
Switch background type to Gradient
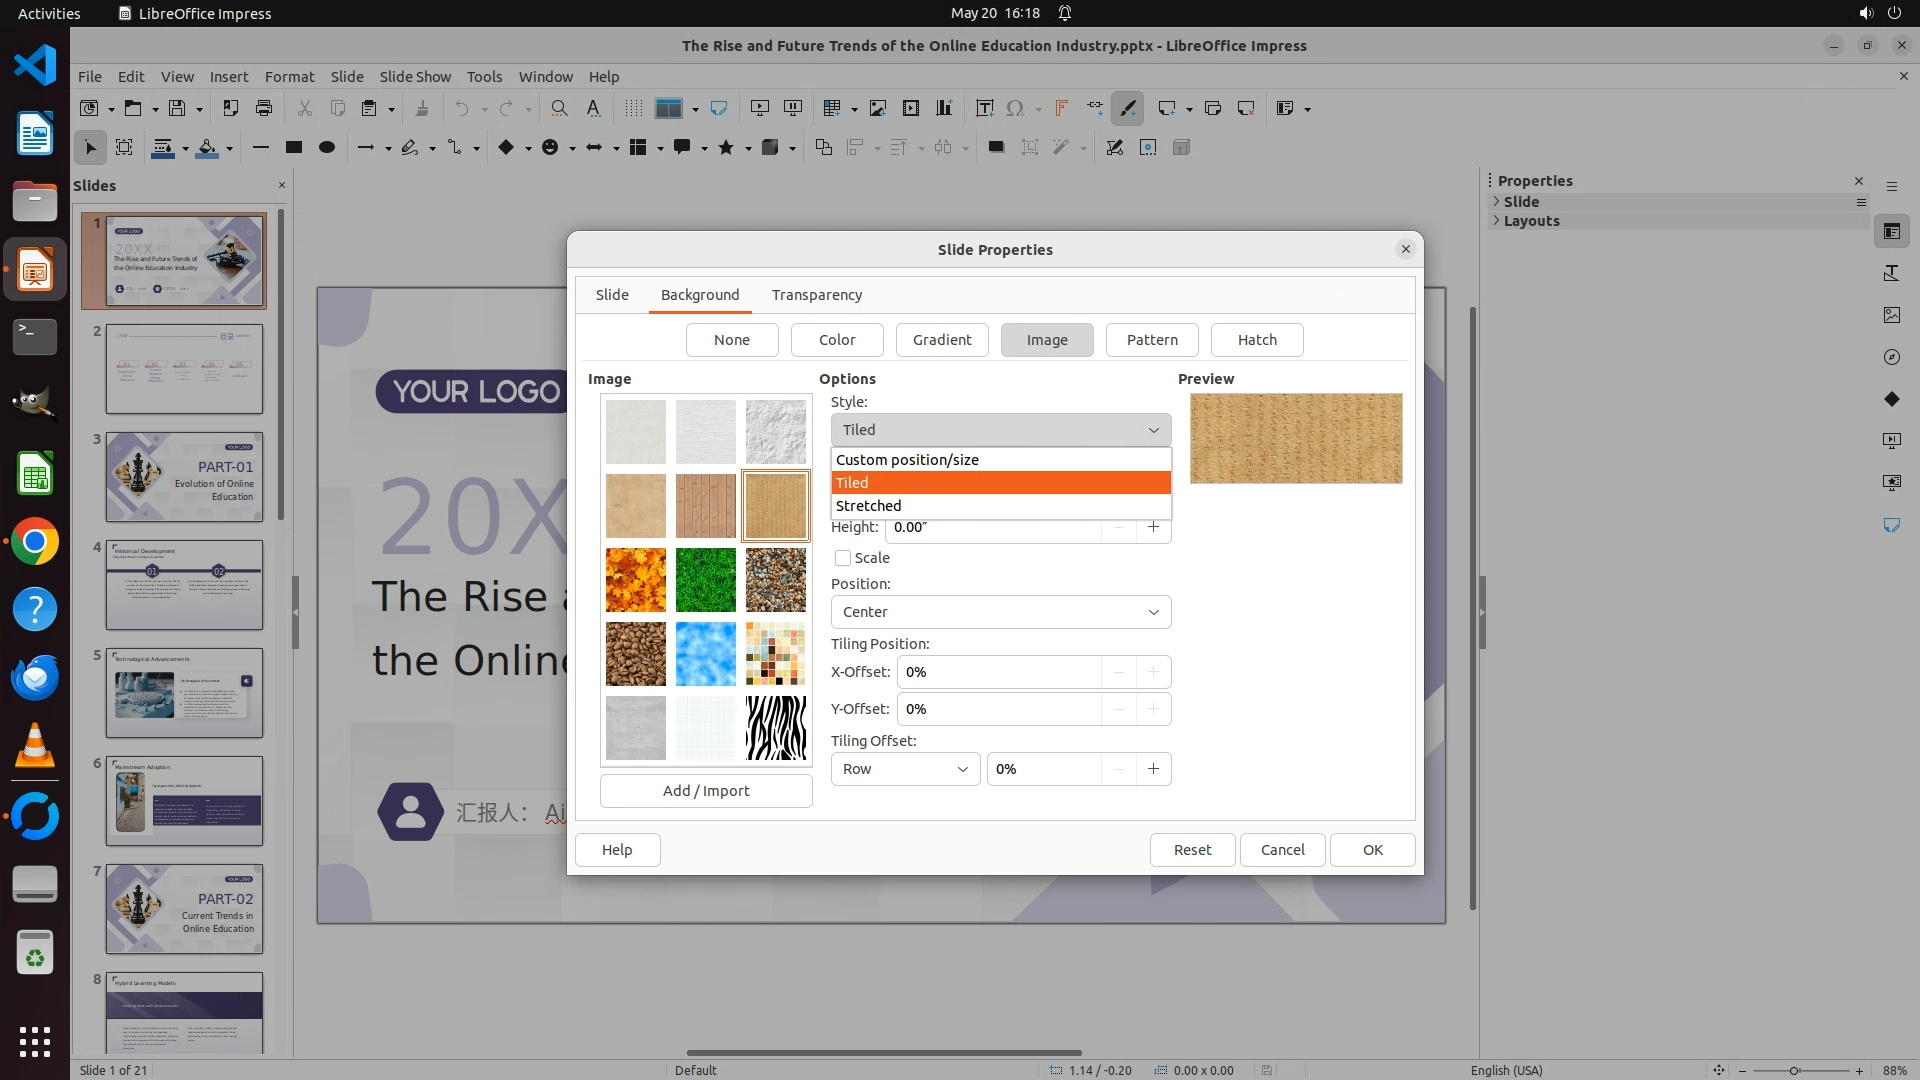(x=941, y=340)
